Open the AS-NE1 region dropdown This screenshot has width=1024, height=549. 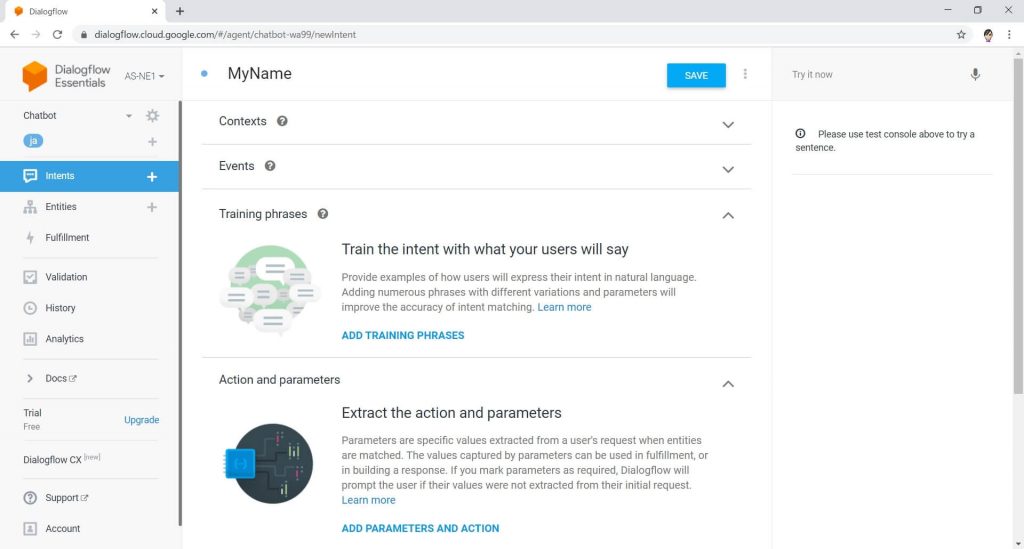pos(144,76)
